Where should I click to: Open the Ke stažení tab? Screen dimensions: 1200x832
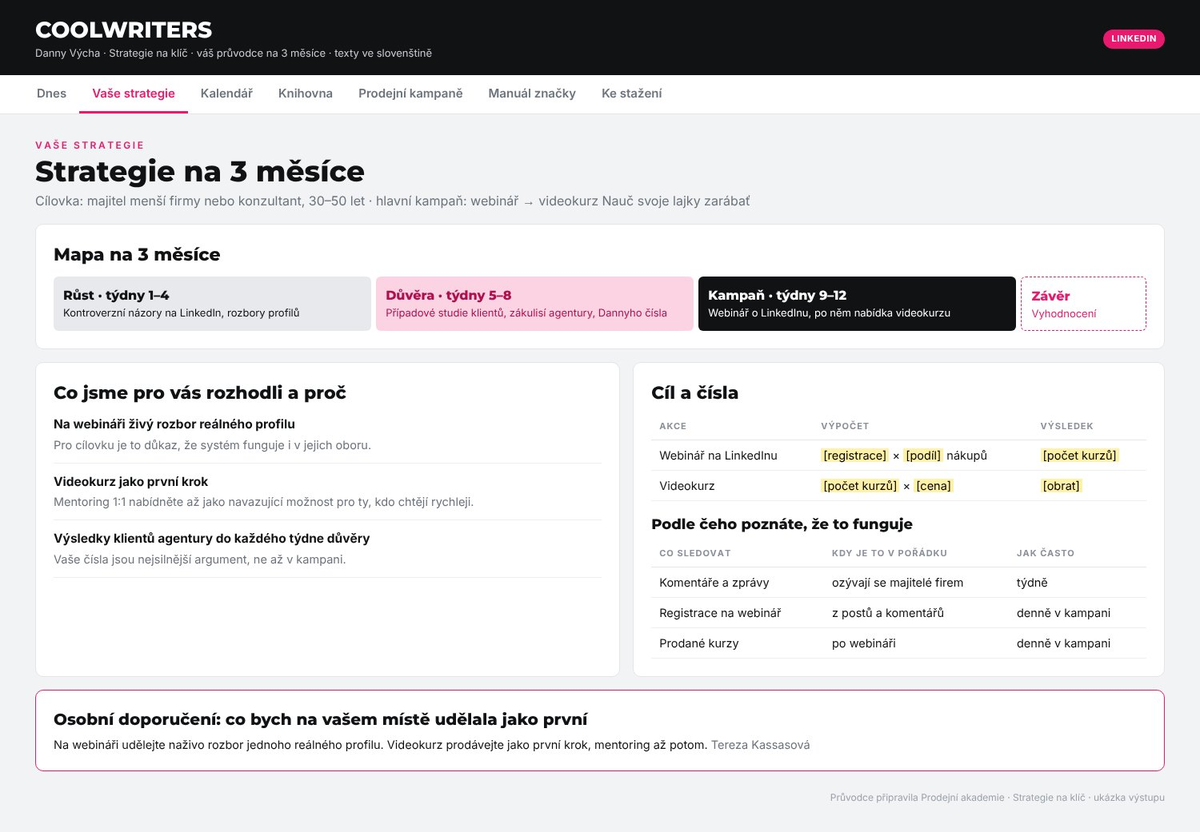[x=631, y=93]
